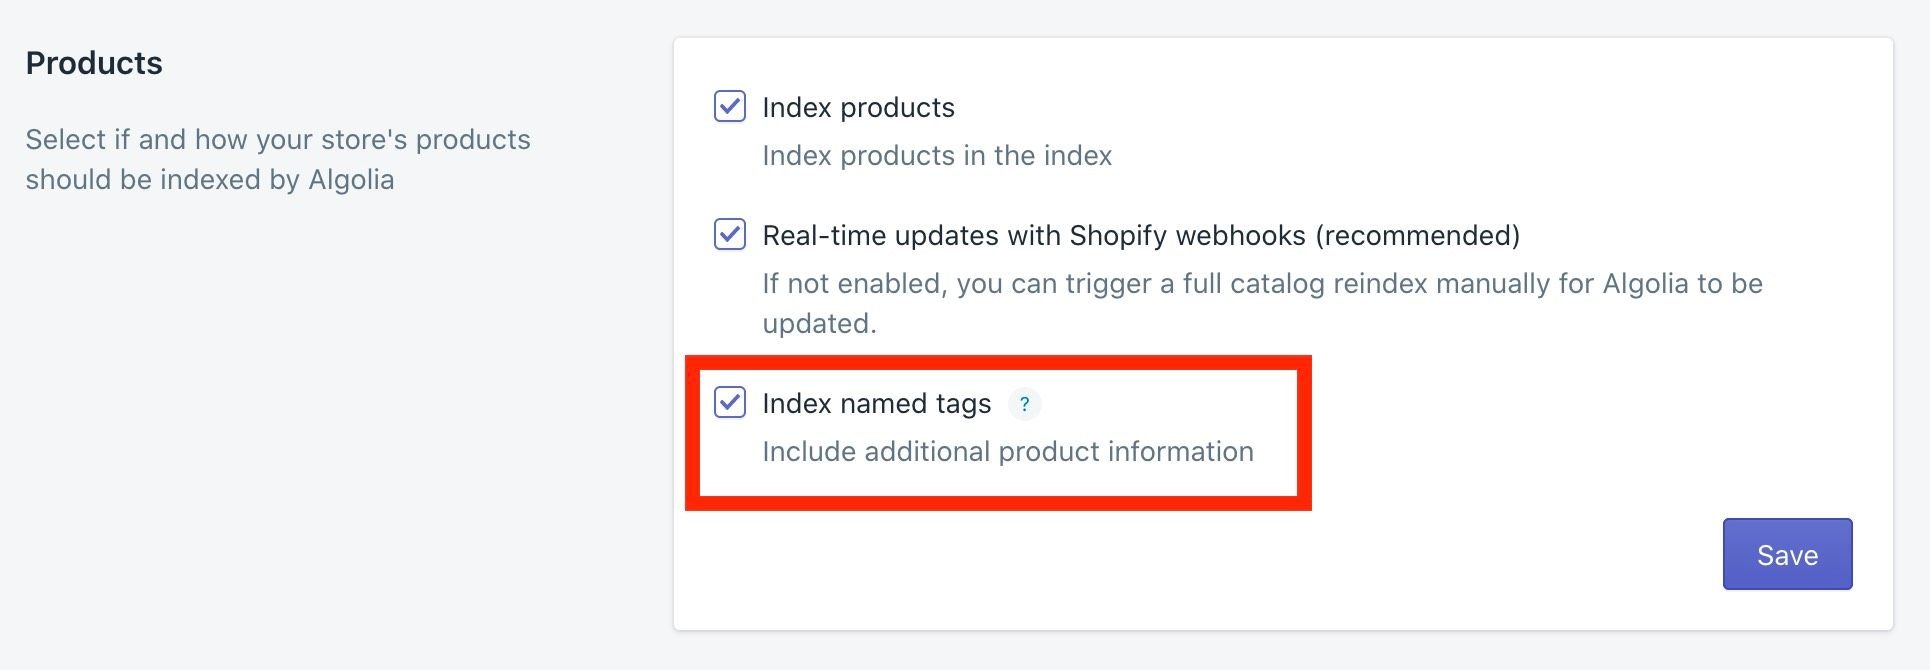Click the Real-time updates label text
The width and height of the screenshot is (1930, 670).
1141,235
